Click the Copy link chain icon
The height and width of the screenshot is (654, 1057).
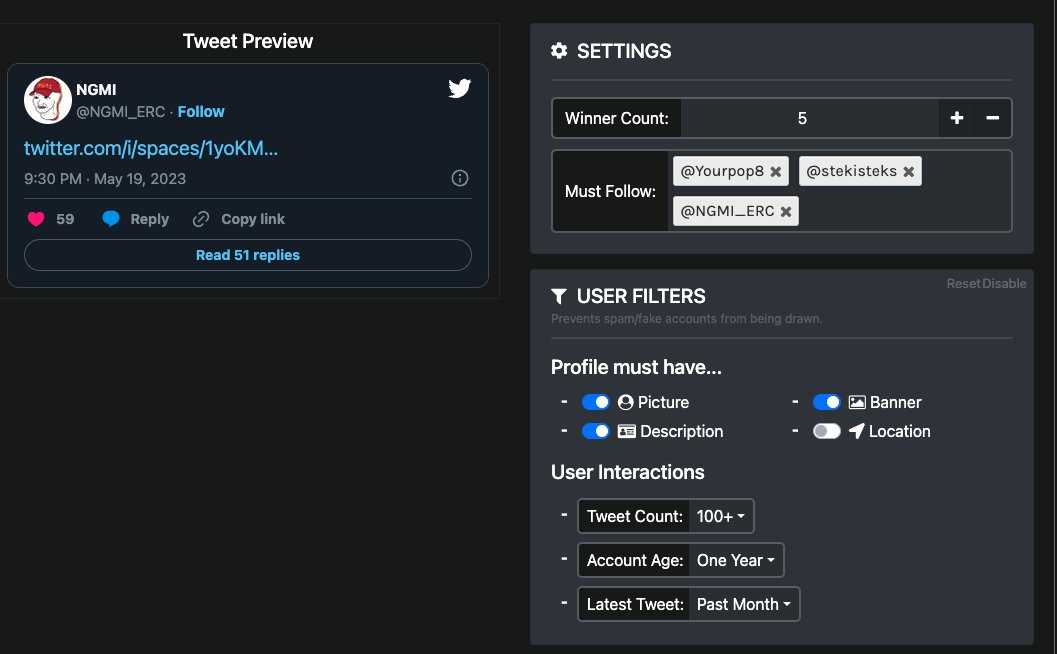tap(201, 218)
